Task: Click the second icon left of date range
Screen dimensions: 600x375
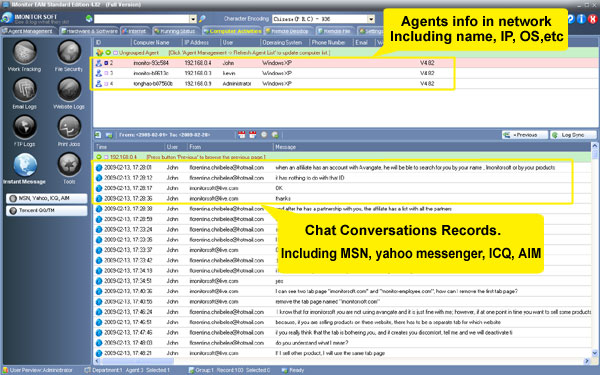Action: tap(109, 135)
